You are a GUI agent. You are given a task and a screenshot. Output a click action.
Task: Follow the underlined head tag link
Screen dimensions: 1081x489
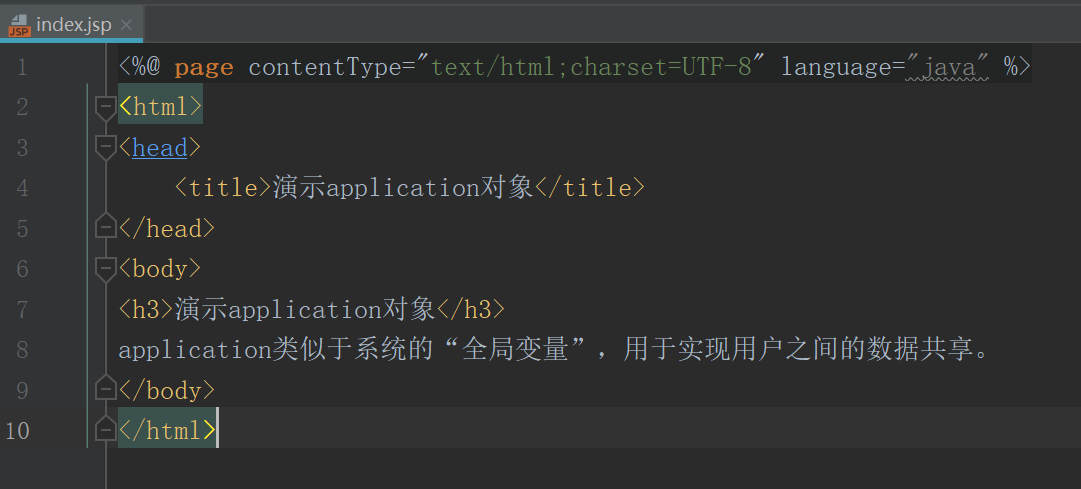(159, 148)
